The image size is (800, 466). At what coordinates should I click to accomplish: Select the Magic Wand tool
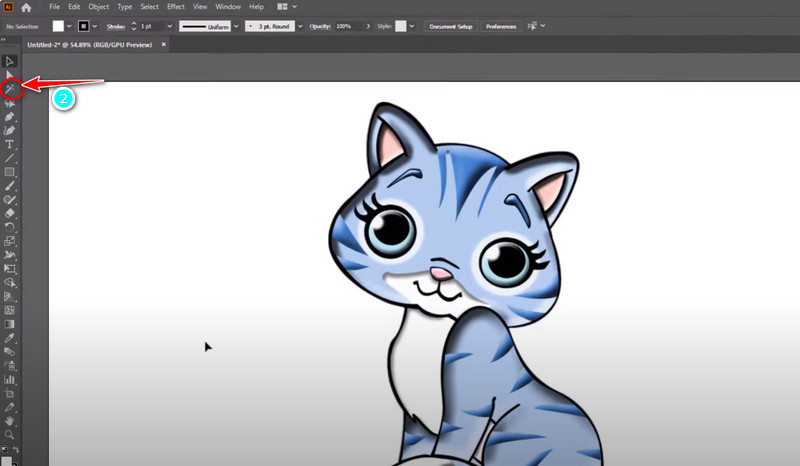9,89
